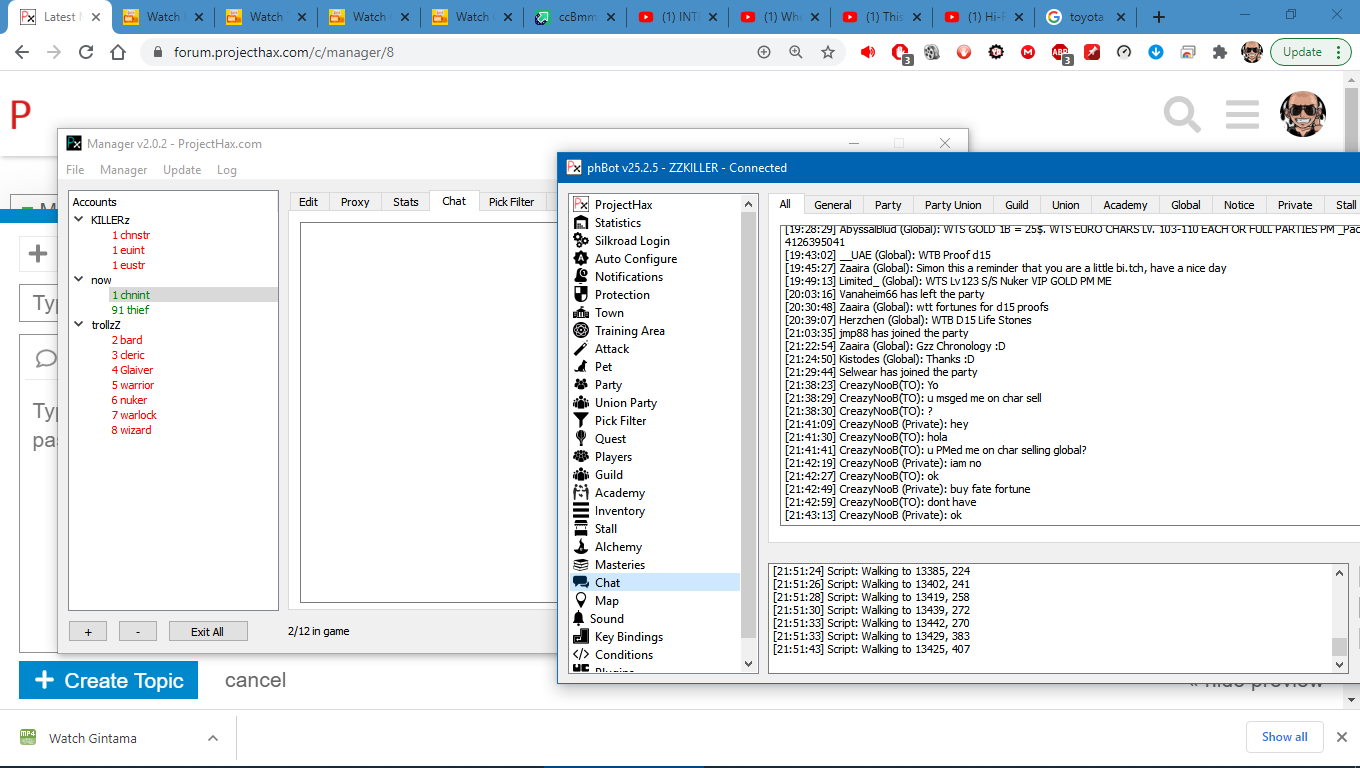1360x768 pixels.
Task: Open the Training Area icon
Action: (x=581, y=331)
